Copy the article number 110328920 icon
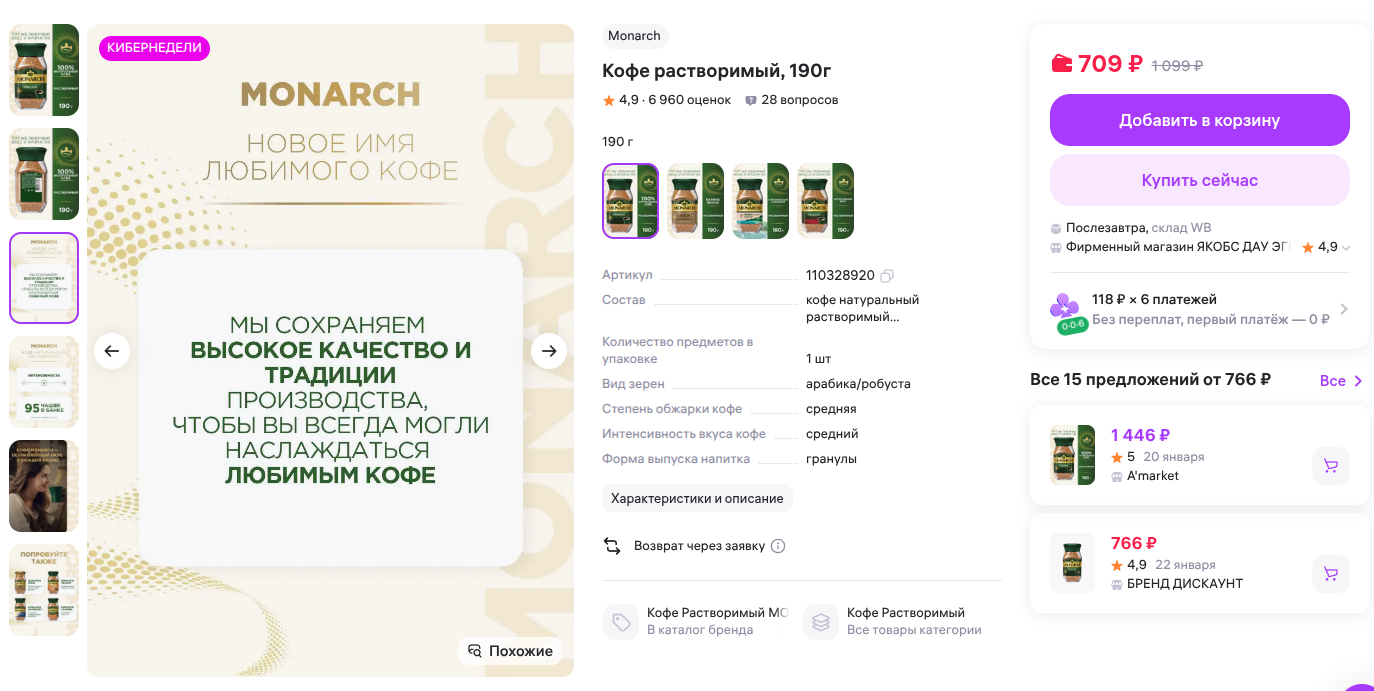1374x691 pixels. 887,275
